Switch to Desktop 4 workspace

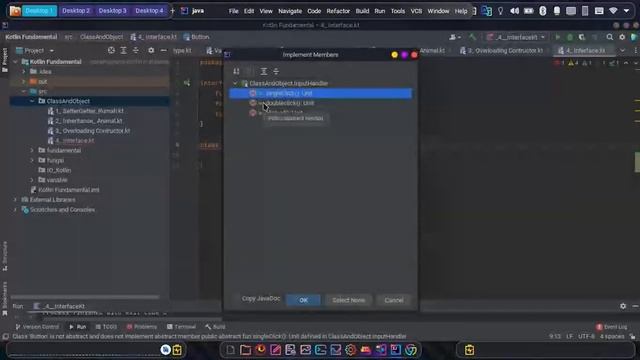point(149,11)
